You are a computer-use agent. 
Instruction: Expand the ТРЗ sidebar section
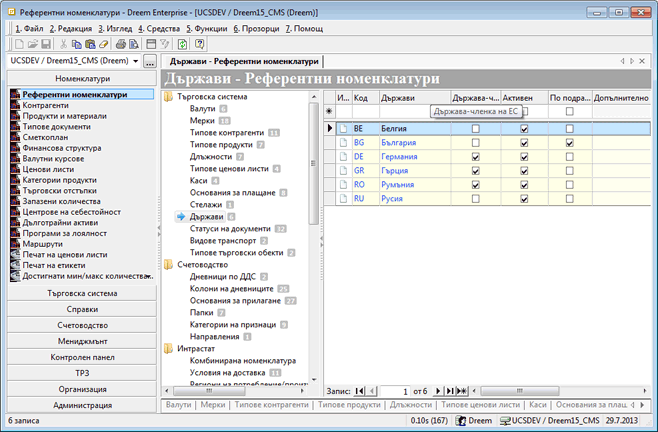pos(82,373)
